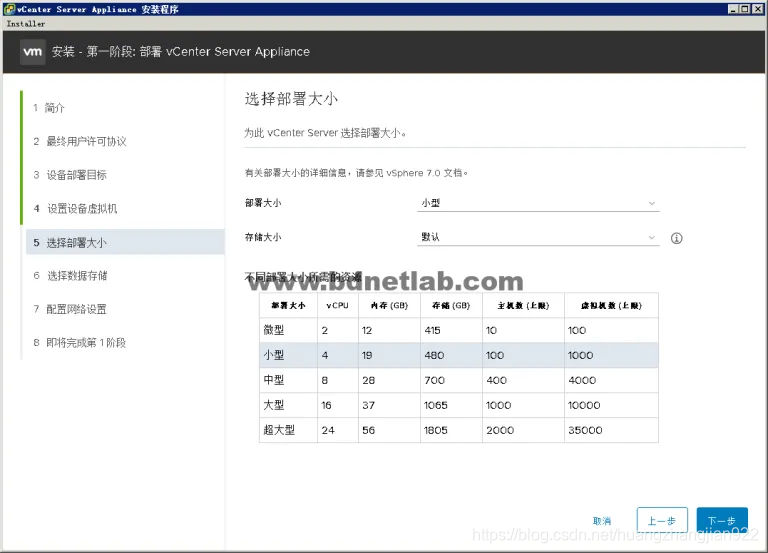Click the 存储 (GB) column header
768x553 pixels.
(451, 306)
